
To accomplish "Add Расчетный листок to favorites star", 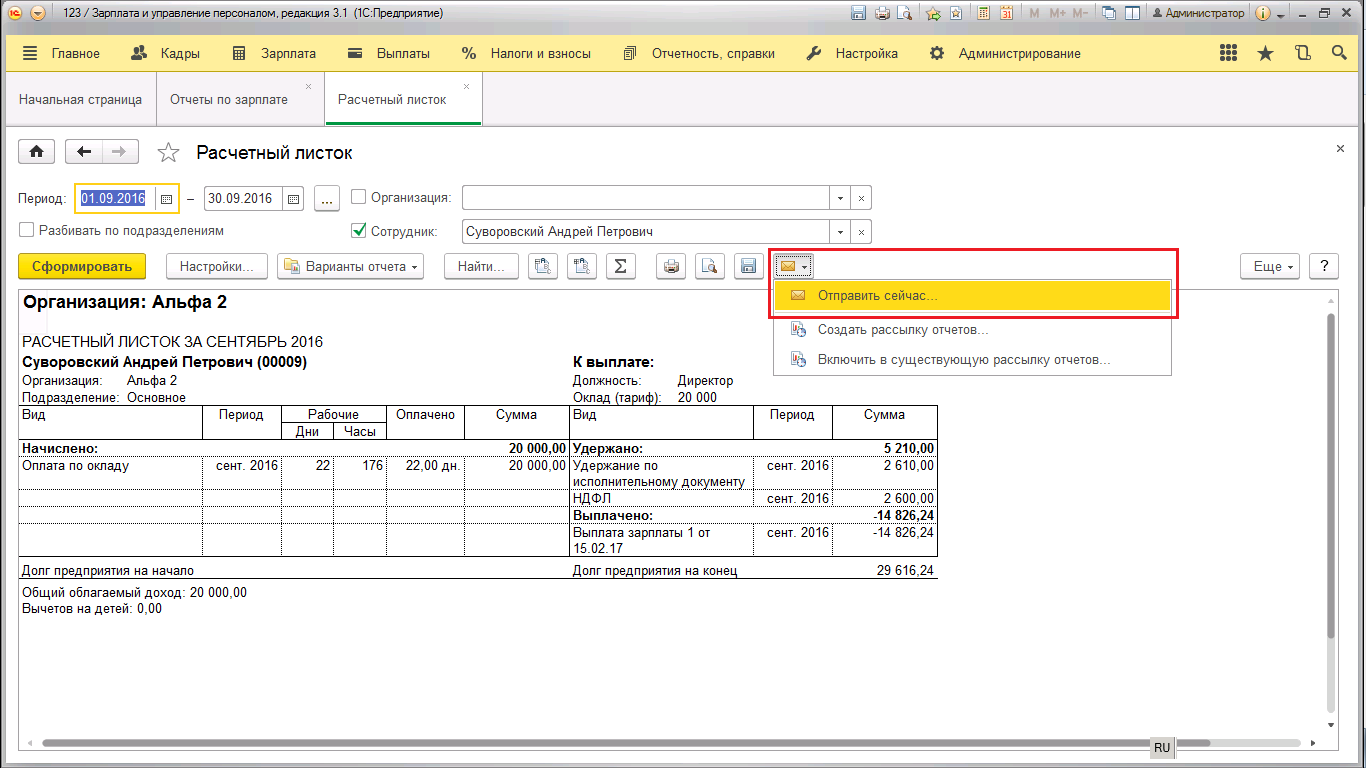I will [x=169, y=153].
